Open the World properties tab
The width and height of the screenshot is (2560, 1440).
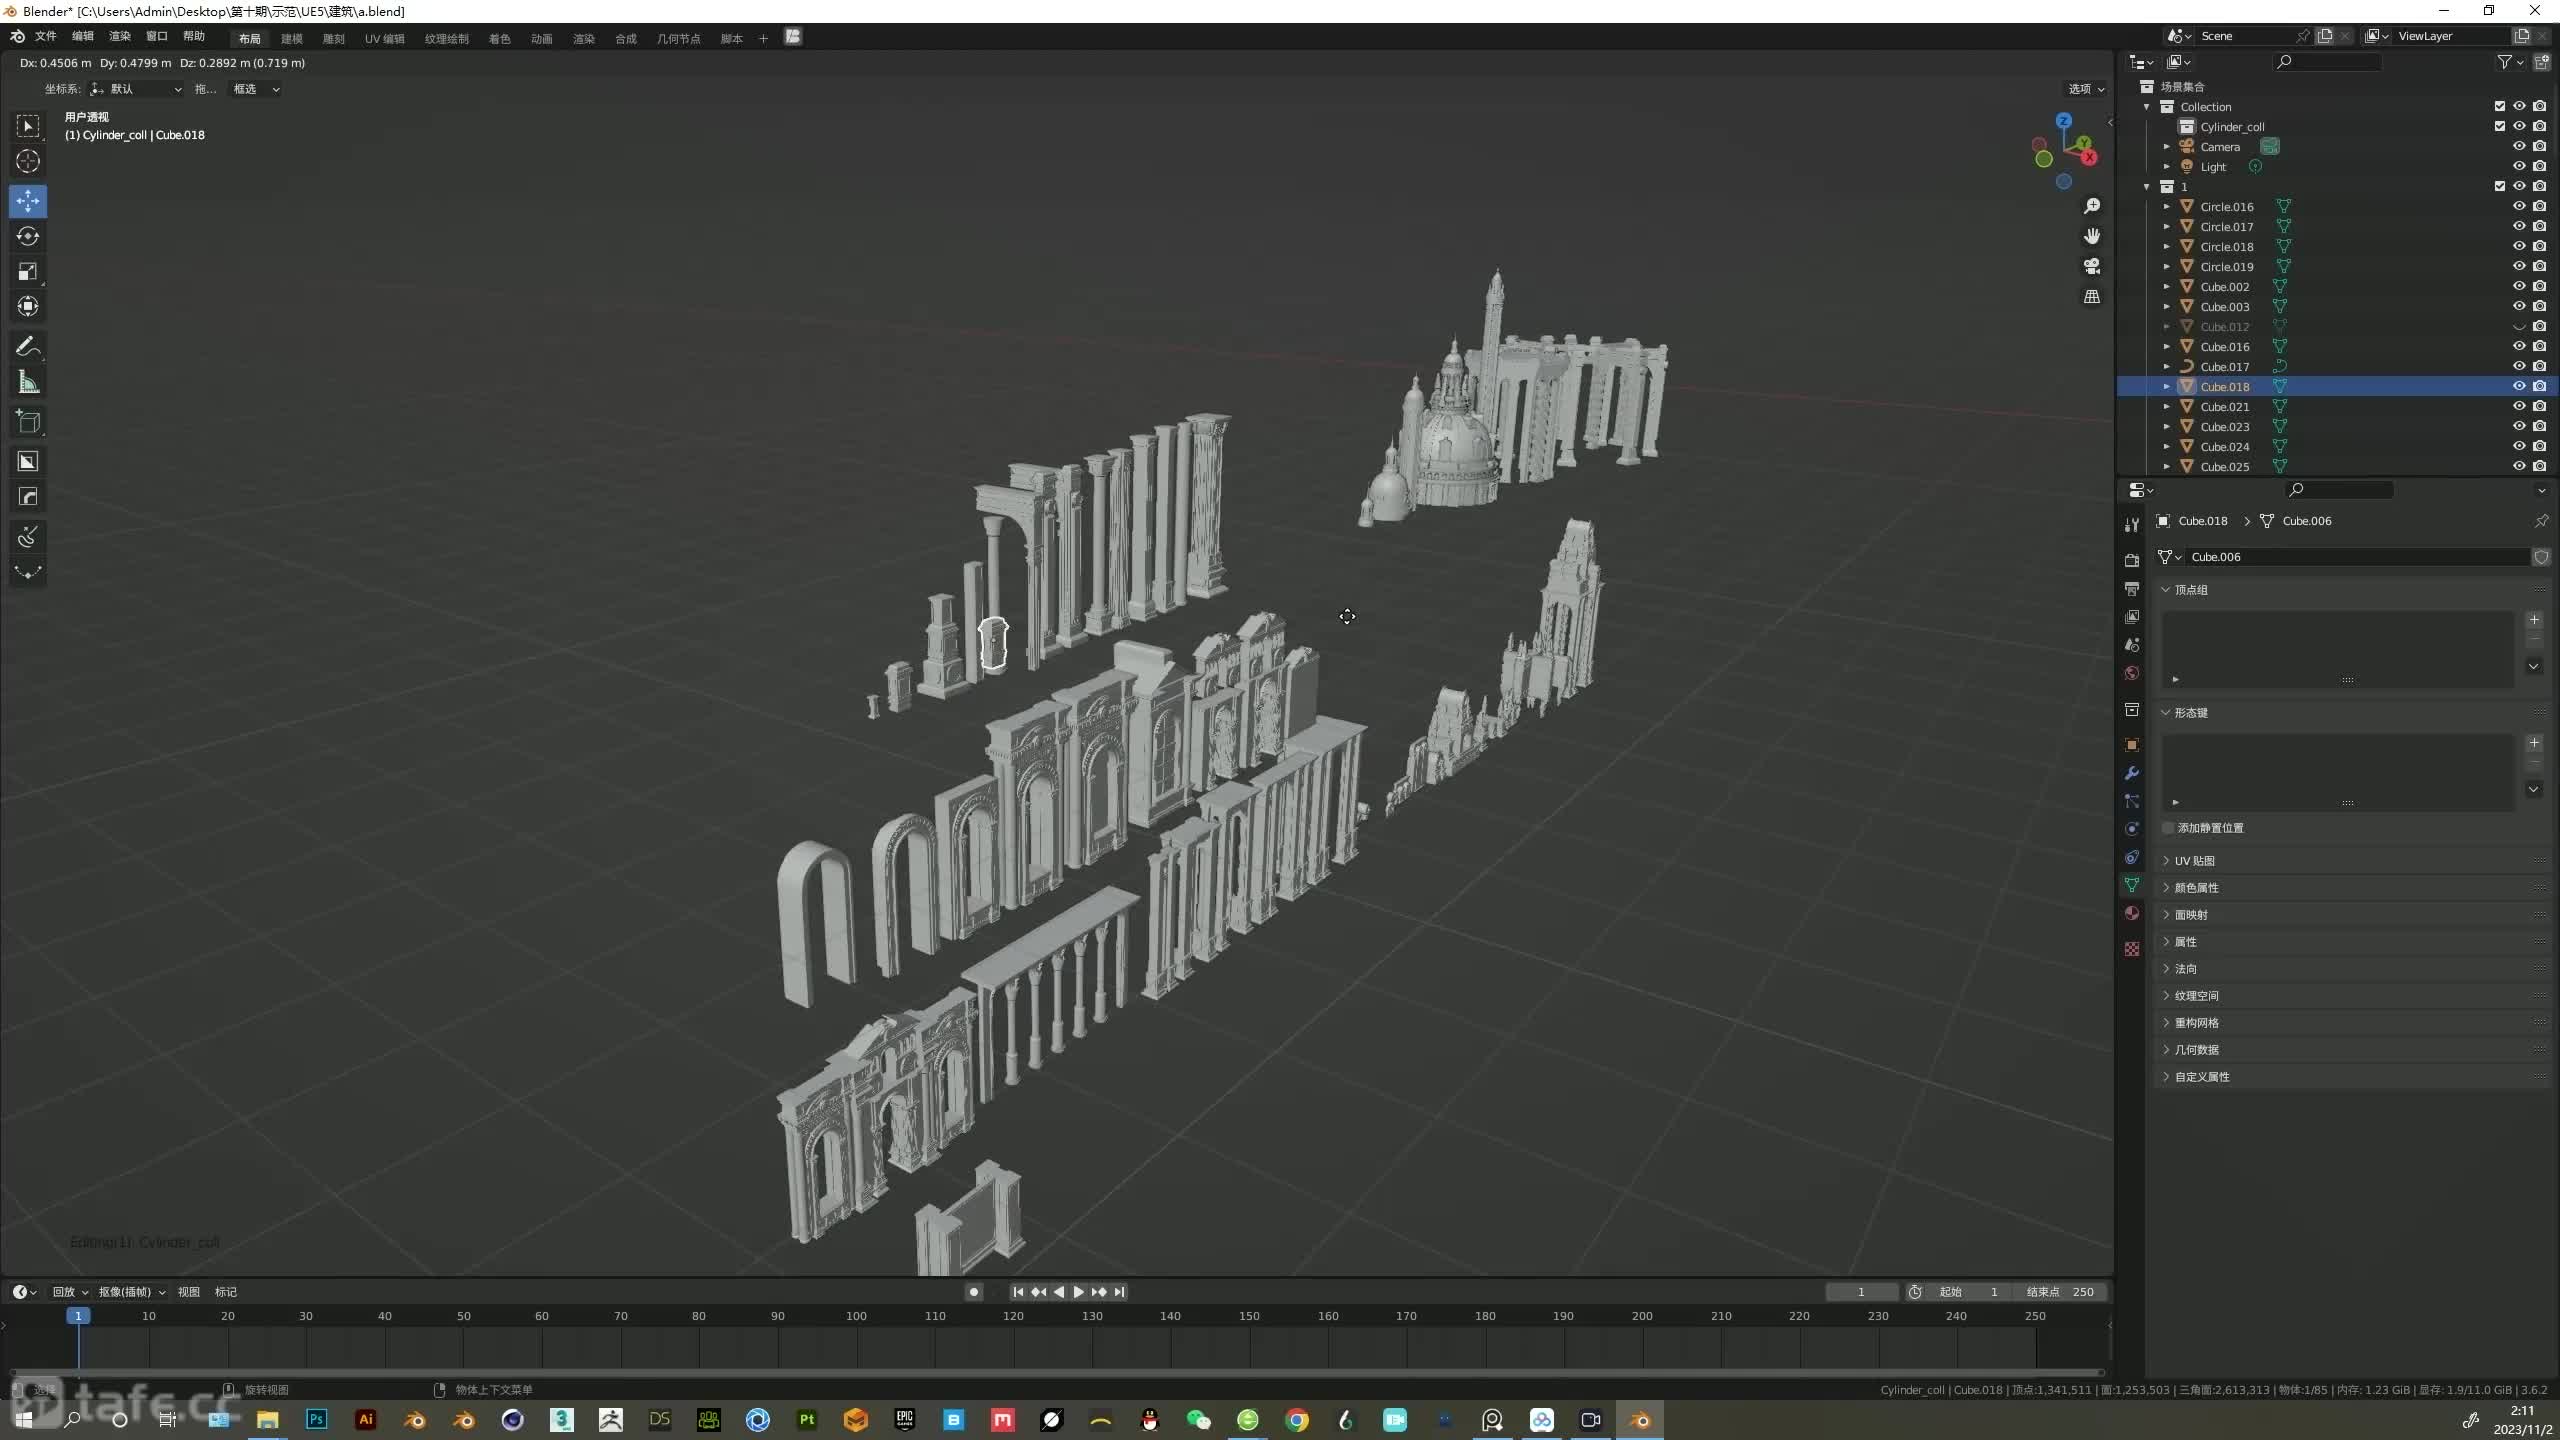[2132, 673]
